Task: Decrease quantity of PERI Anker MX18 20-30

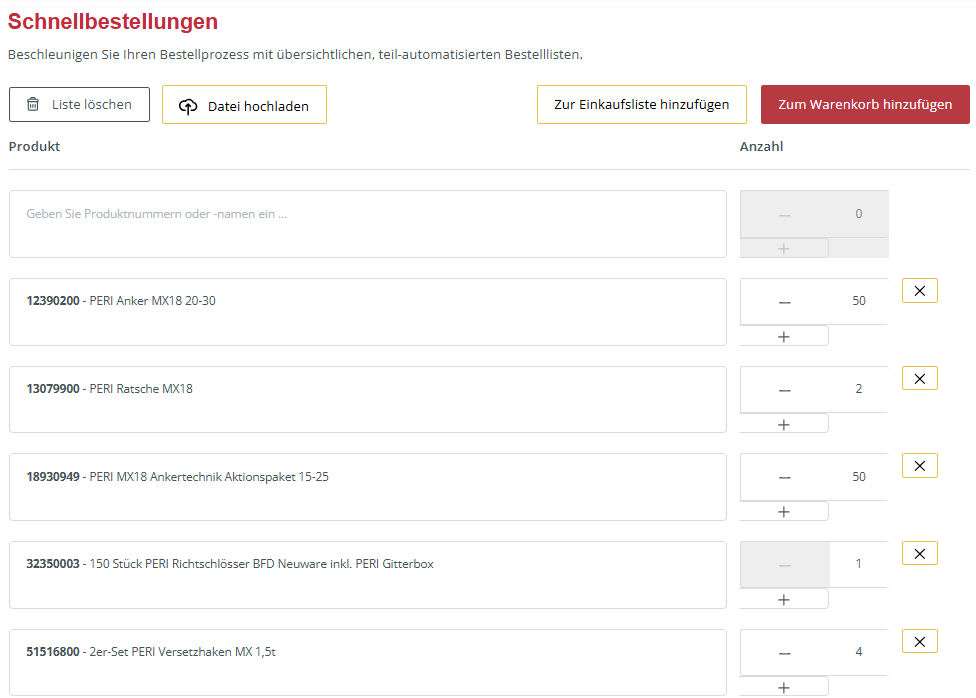Action: click(784, 302)
